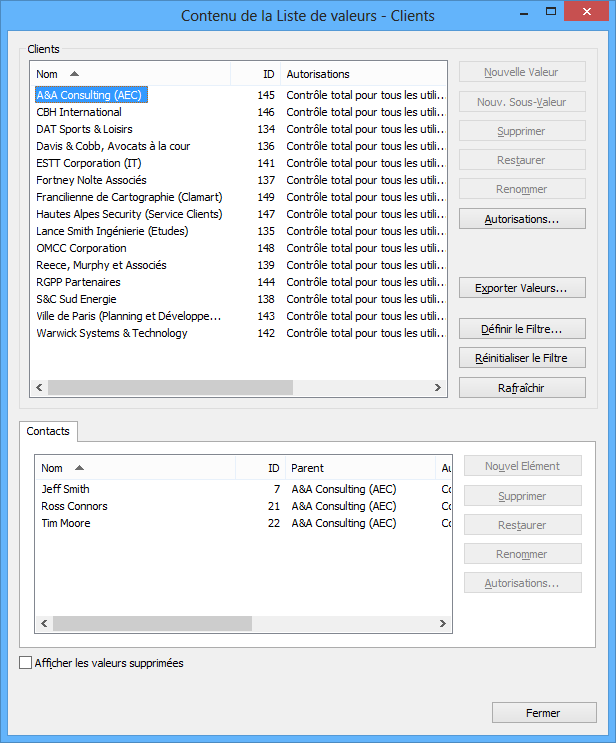Select contact Ross Connors
Screen dimensions: 616x743
click(x=74, y=506)
